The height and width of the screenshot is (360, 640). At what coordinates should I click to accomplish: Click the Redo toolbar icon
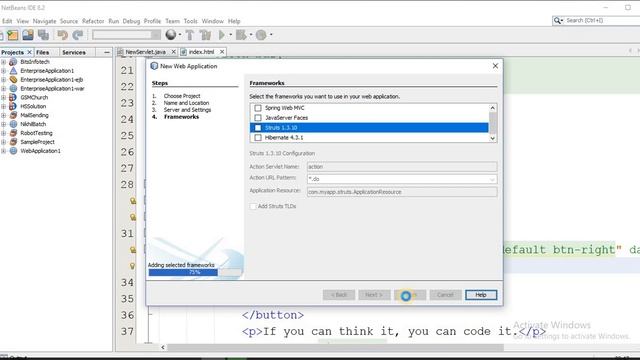pyautogui.click(x=78, y=35)
